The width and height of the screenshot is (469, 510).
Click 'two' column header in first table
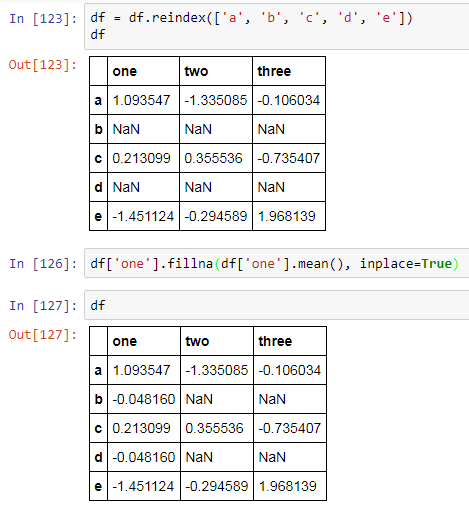point(196,71)
